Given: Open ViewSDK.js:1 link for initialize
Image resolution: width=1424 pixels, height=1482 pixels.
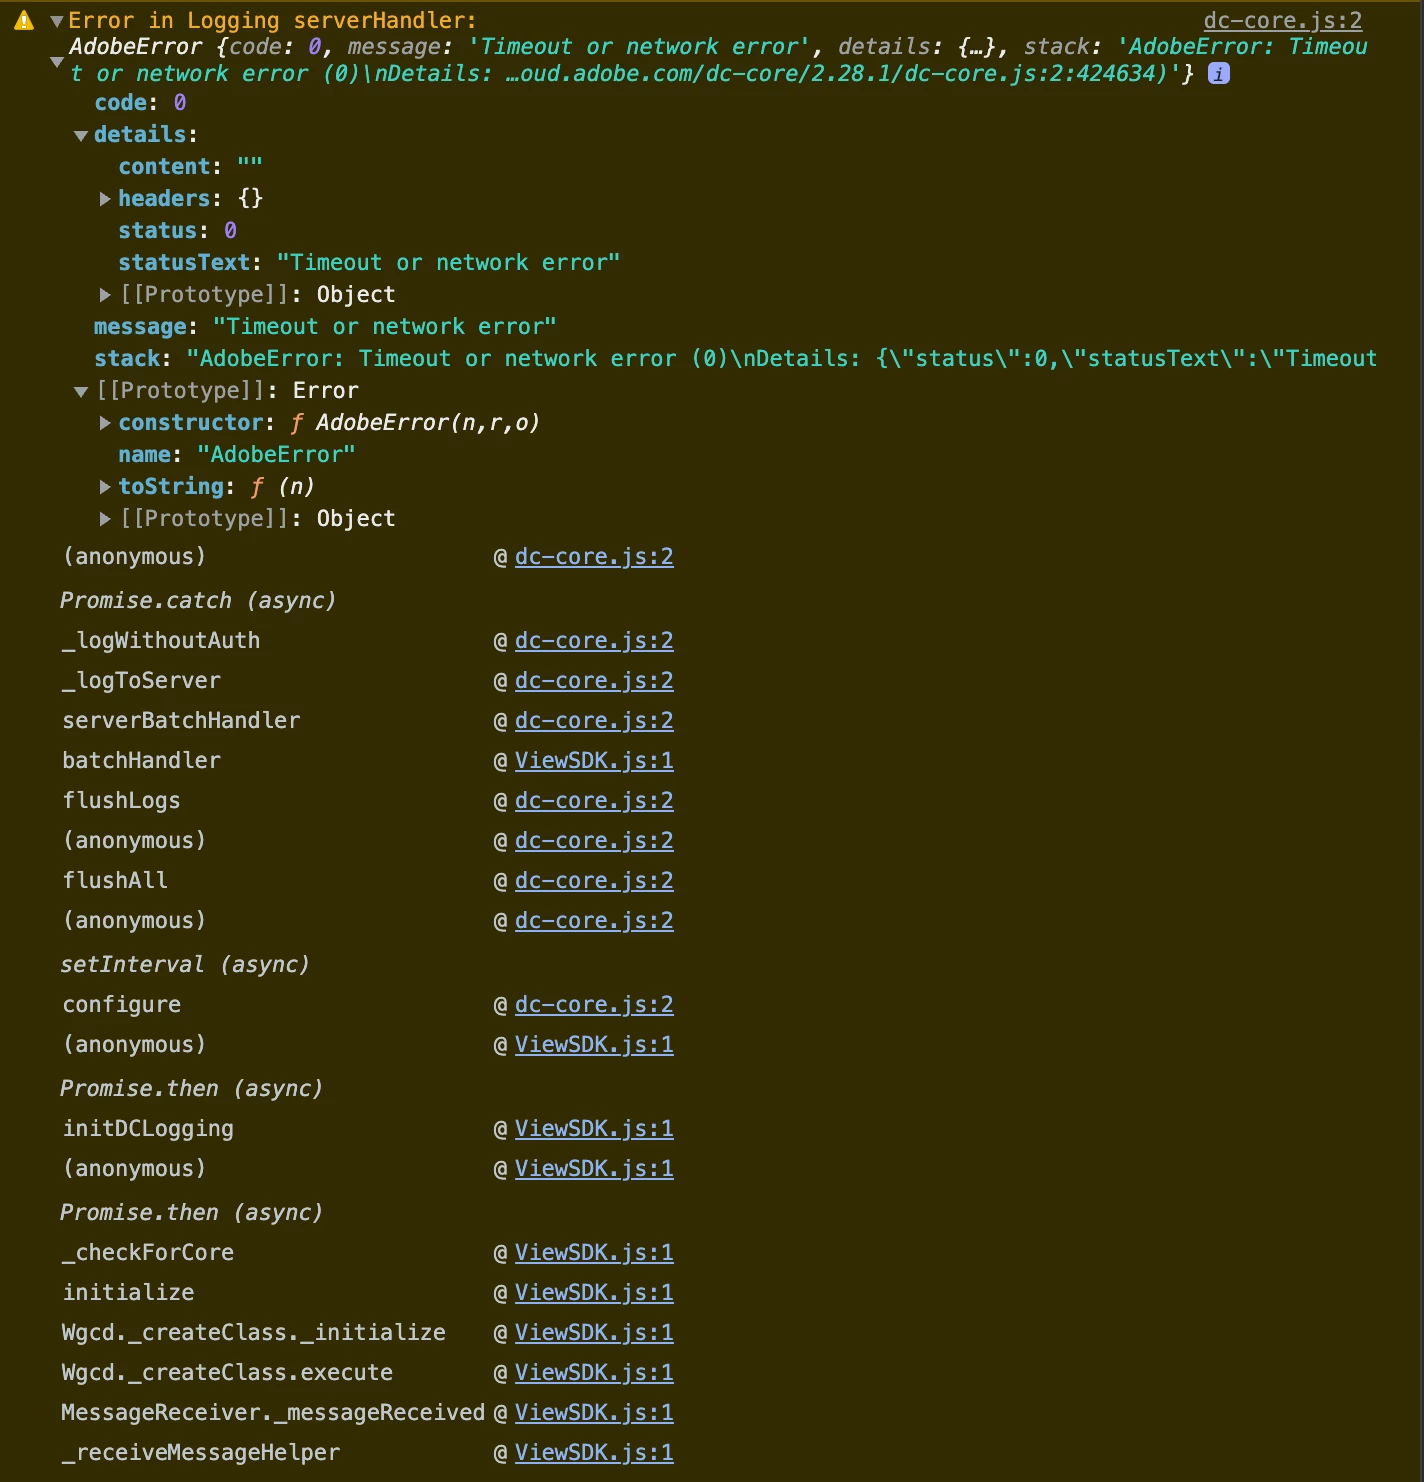Looking at the screenshot, I should tap(594, 1292).
